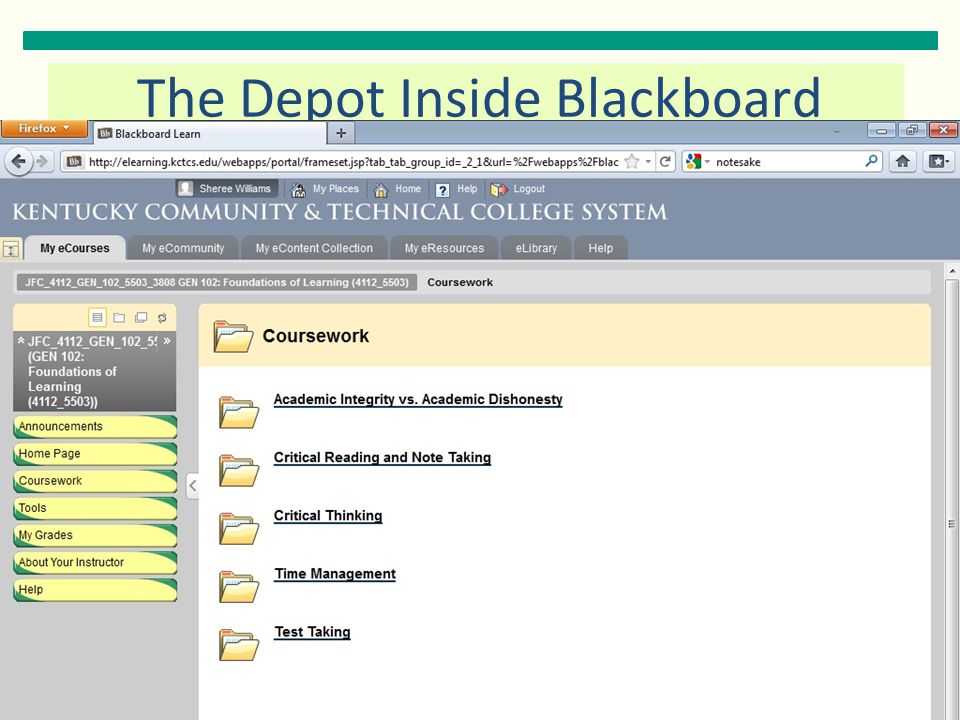Open the Time Management link
960x720 pixels.
pos(335,574)
